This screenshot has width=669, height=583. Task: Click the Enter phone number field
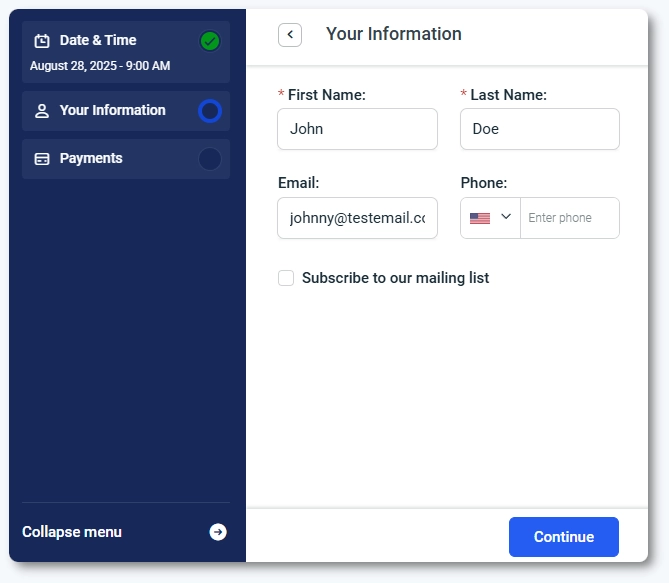(x=569, y=218)
